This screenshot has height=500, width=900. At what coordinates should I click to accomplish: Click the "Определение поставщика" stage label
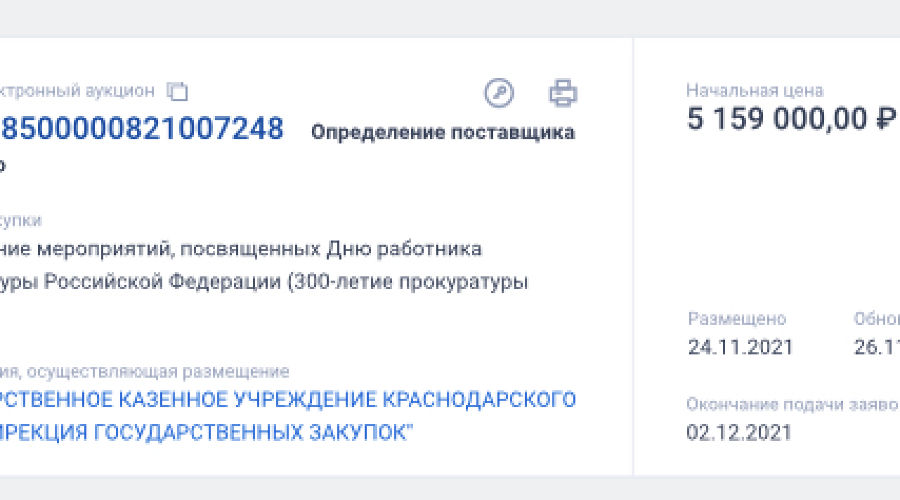point(443,132)
